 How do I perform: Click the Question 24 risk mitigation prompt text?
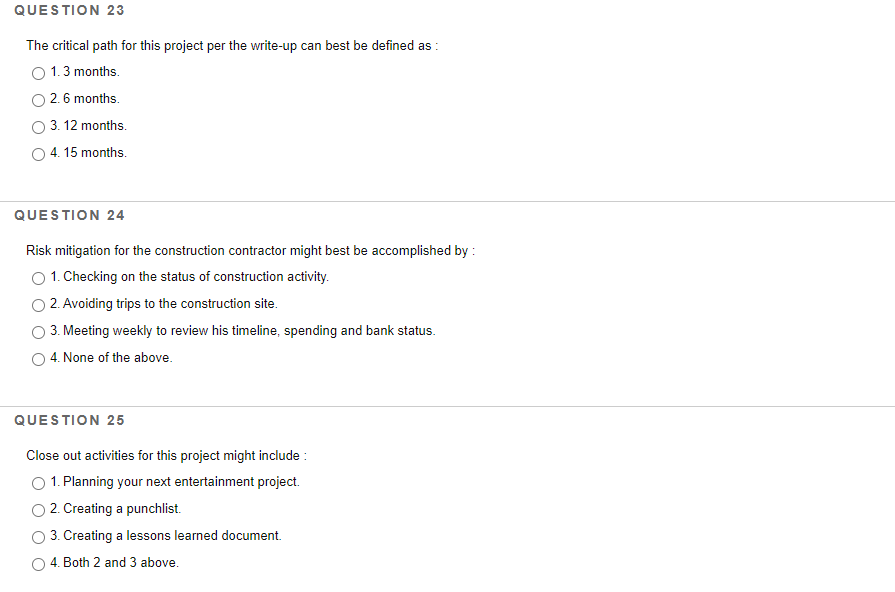[250, 250]
